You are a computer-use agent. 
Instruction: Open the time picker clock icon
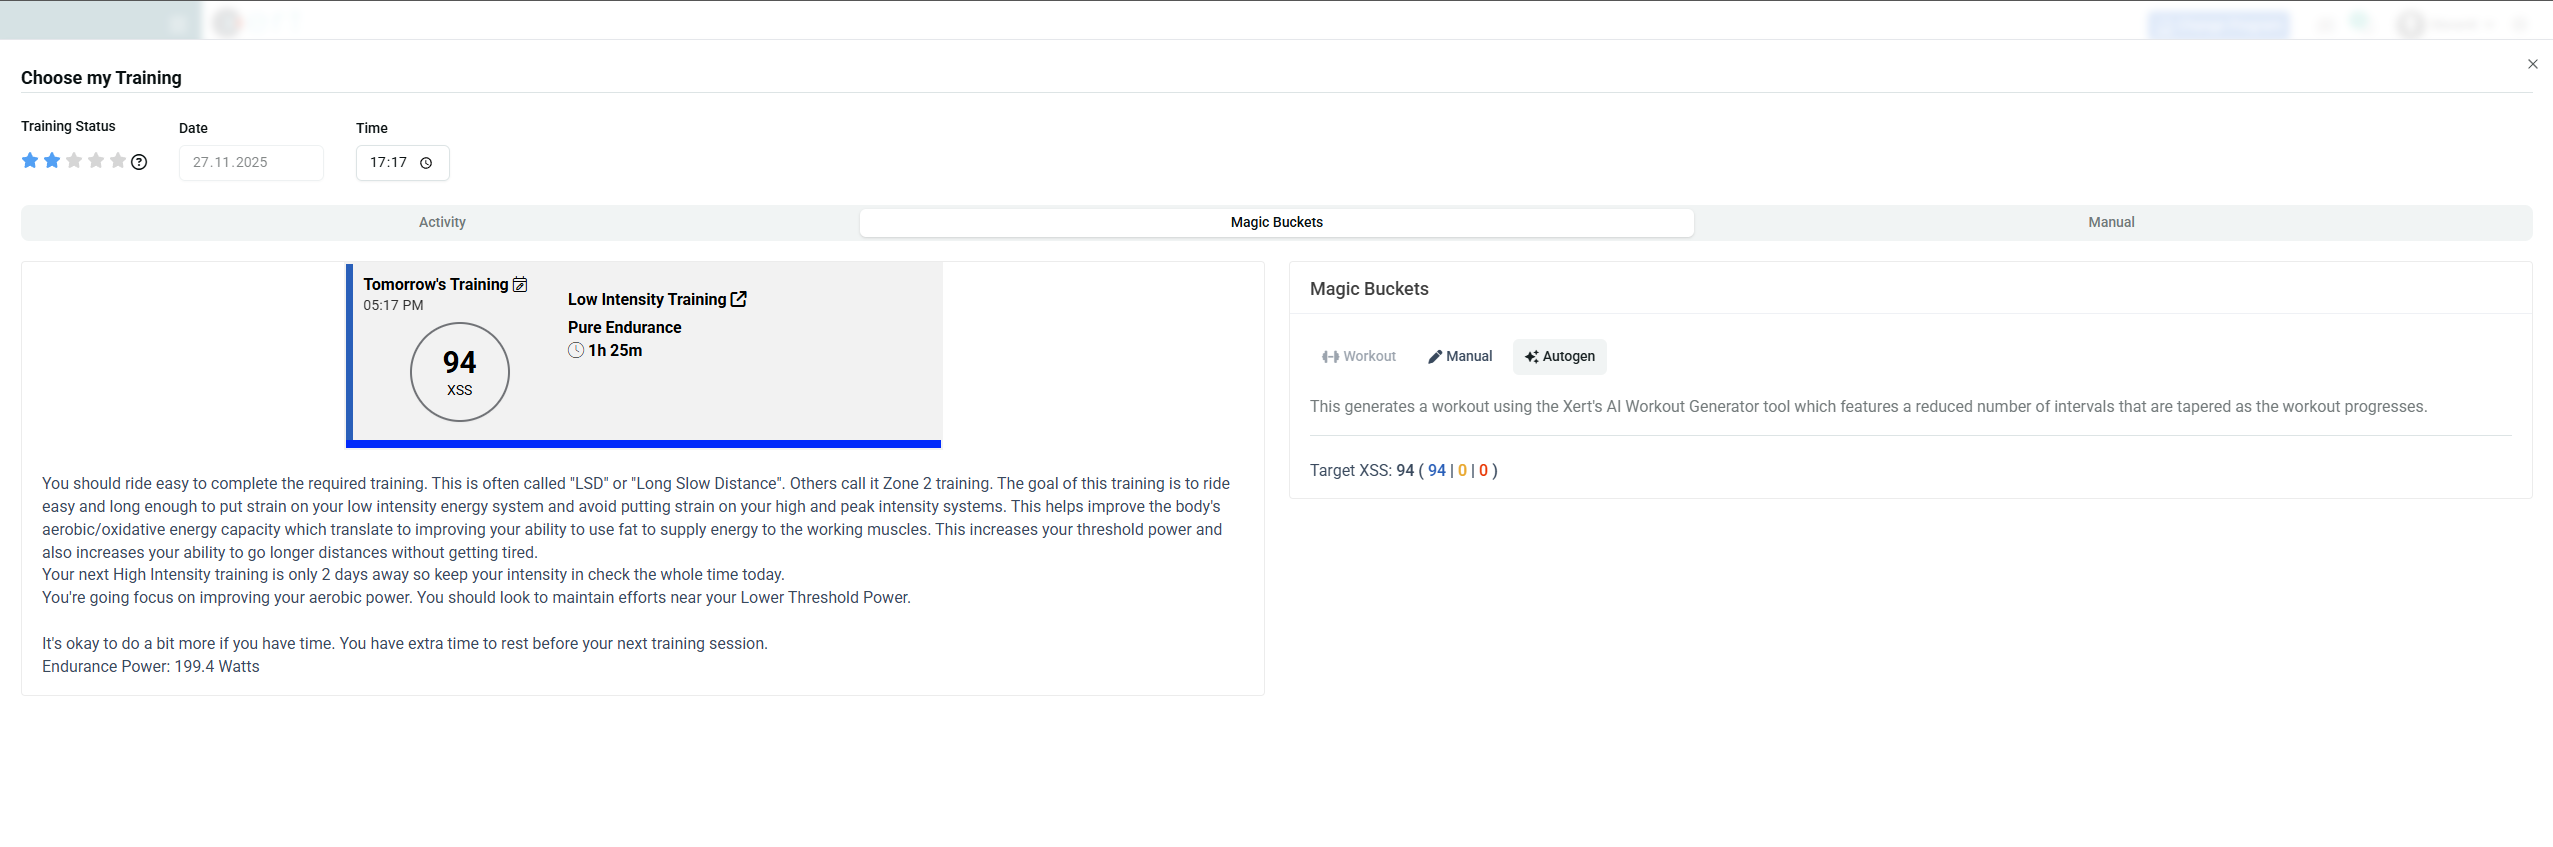426,163
